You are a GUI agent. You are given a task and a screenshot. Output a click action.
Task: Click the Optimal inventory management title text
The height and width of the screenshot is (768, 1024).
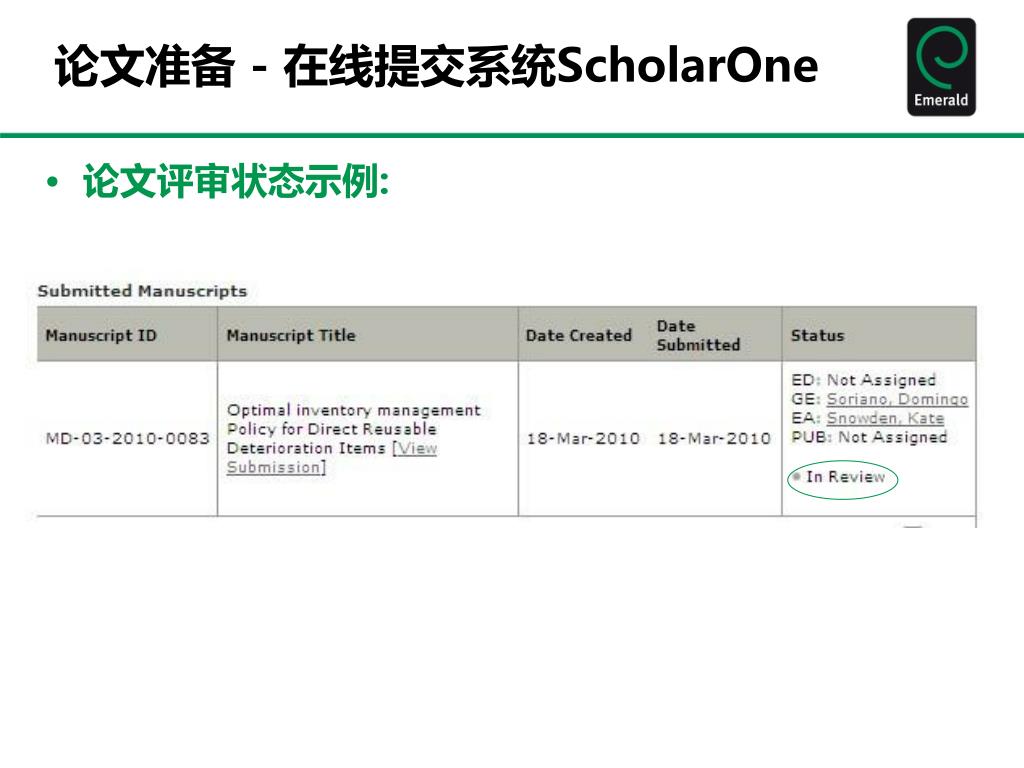point(353,429)
